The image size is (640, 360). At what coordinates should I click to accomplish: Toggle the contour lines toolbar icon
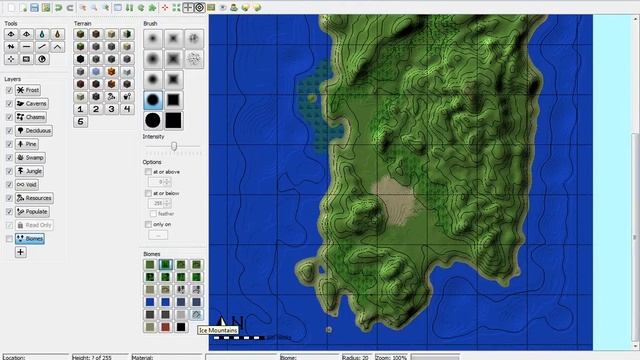pyautogui.click(x=199, y=7)
